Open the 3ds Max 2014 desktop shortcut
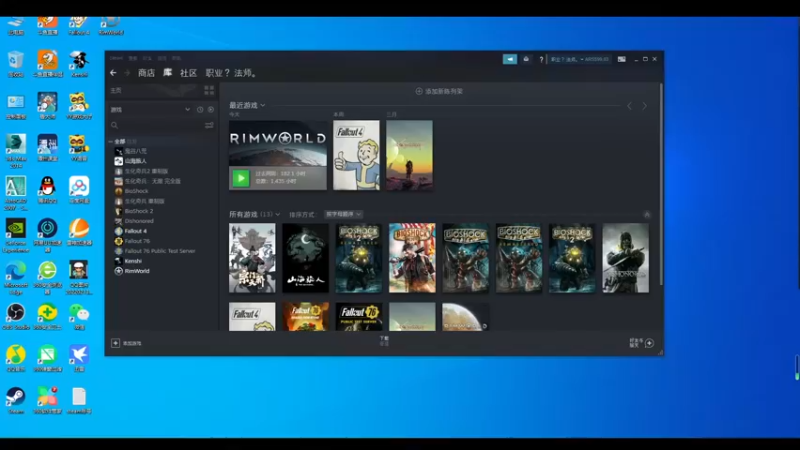This screenshot has height=450, width=800. 16,152
